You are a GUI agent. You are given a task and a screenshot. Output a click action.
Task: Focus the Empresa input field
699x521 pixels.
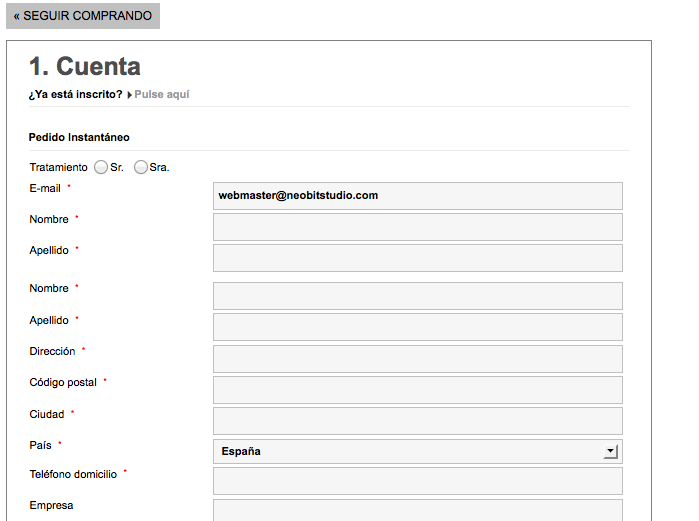(418, 510)
